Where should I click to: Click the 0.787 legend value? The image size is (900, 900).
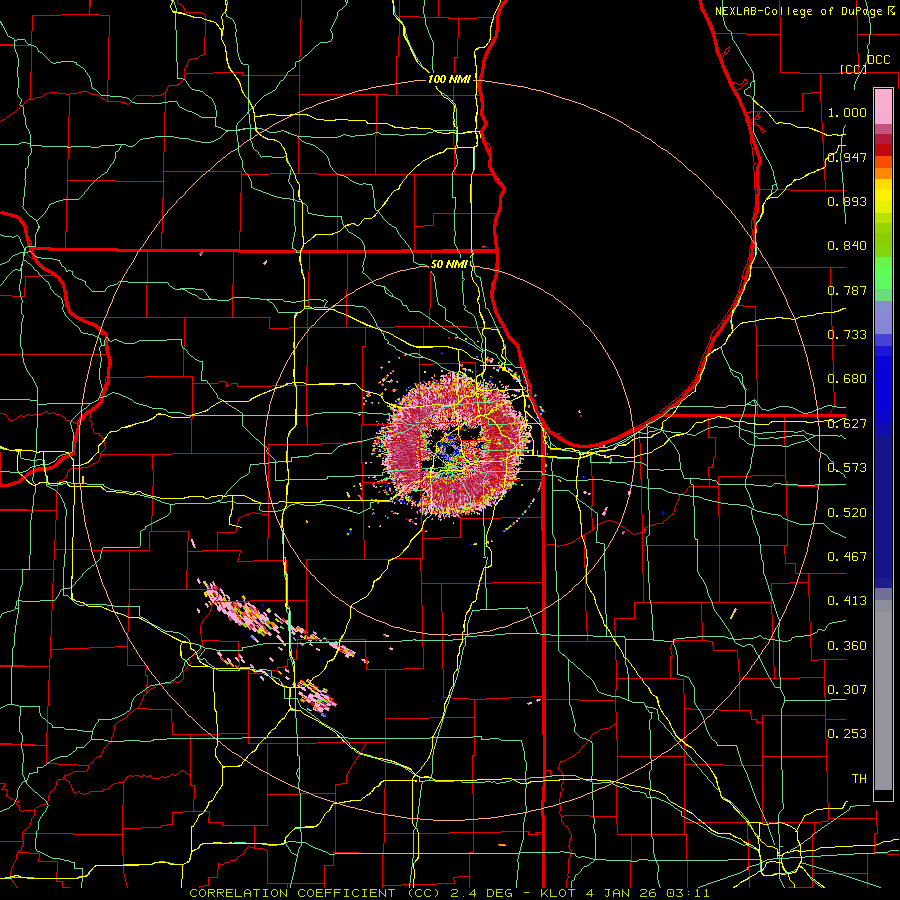[x=847, y=290]
